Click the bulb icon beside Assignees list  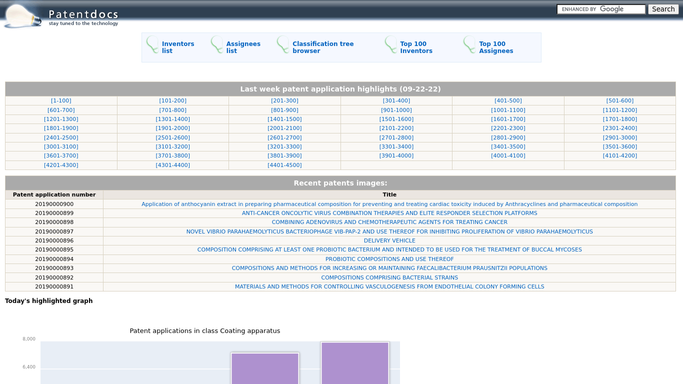coord(217,44)
